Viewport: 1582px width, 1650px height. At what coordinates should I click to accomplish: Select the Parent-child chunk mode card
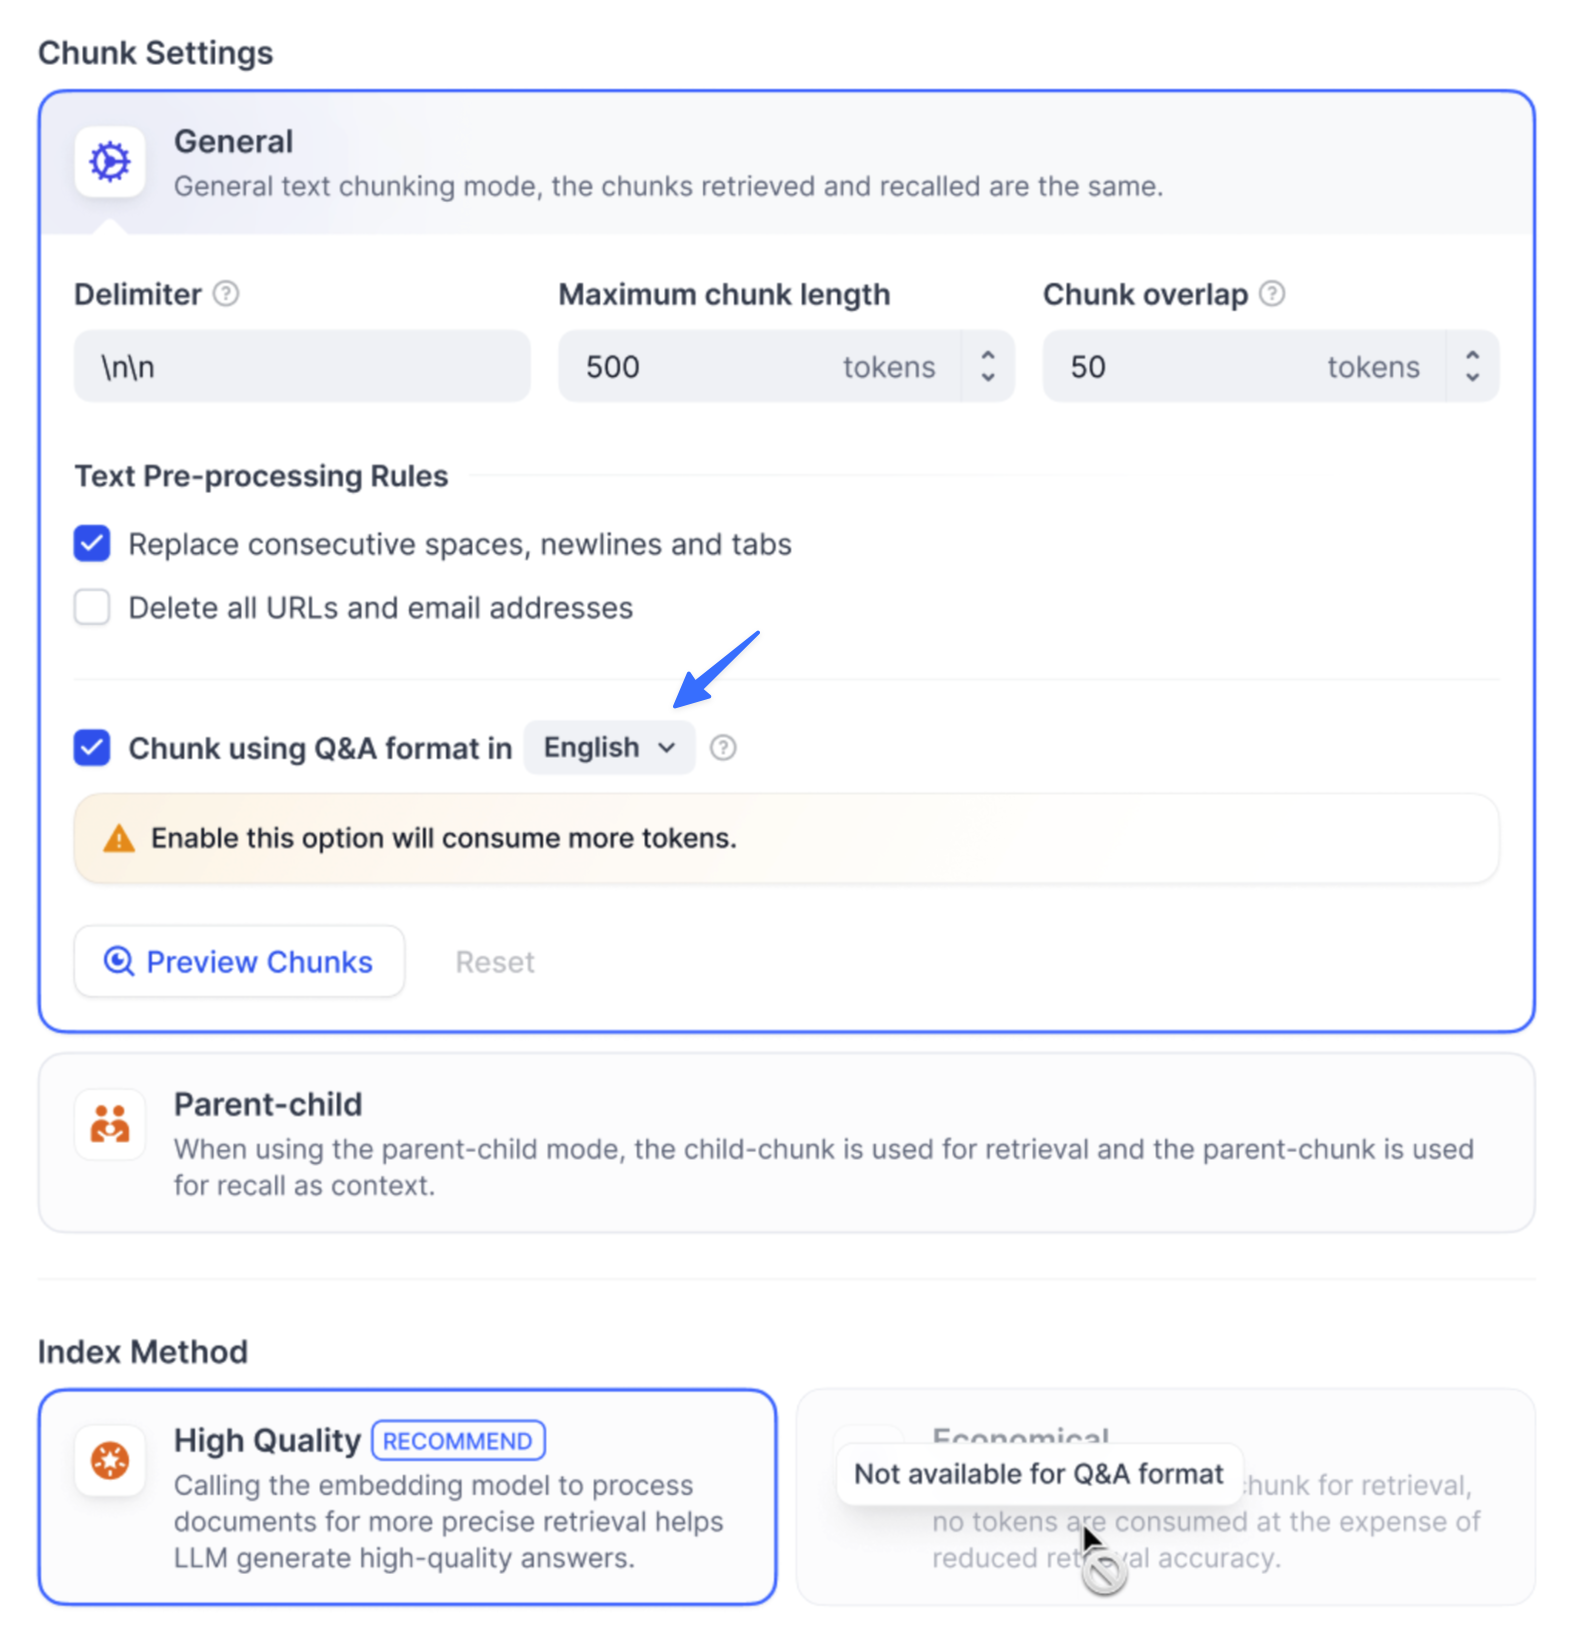click(786, 1142)
